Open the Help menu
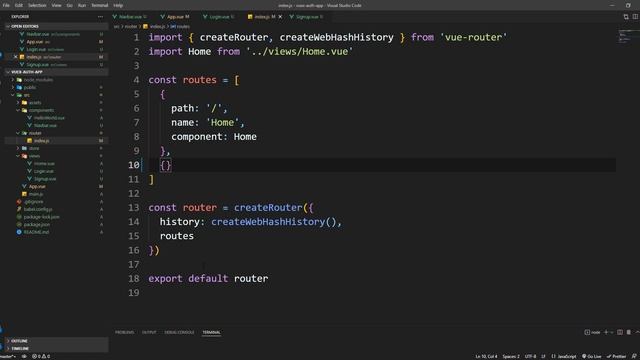640x360 pixels. 118,5
